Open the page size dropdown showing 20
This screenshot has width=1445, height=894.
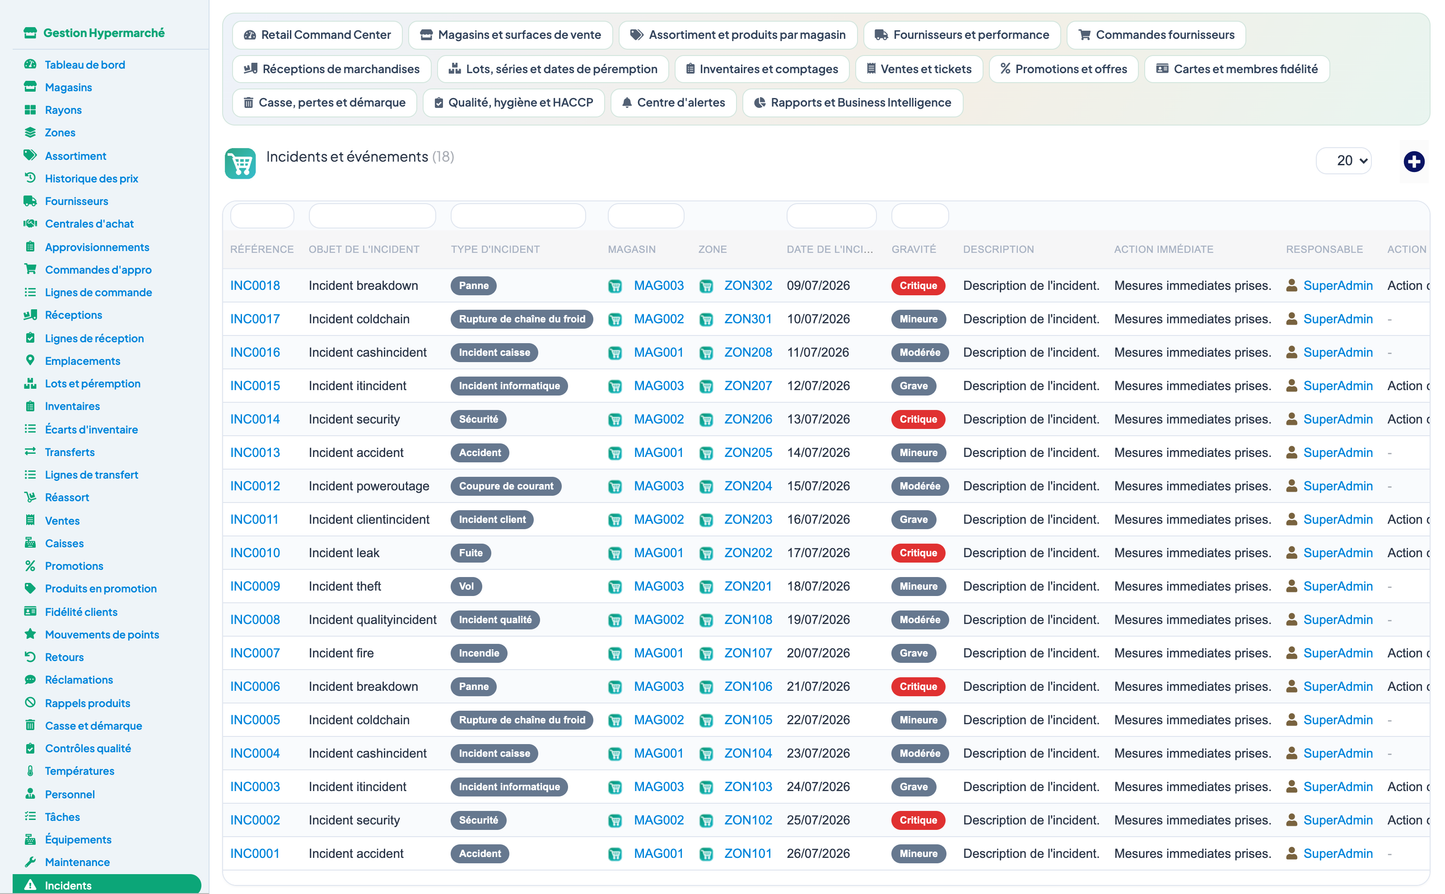[1344, 161]
